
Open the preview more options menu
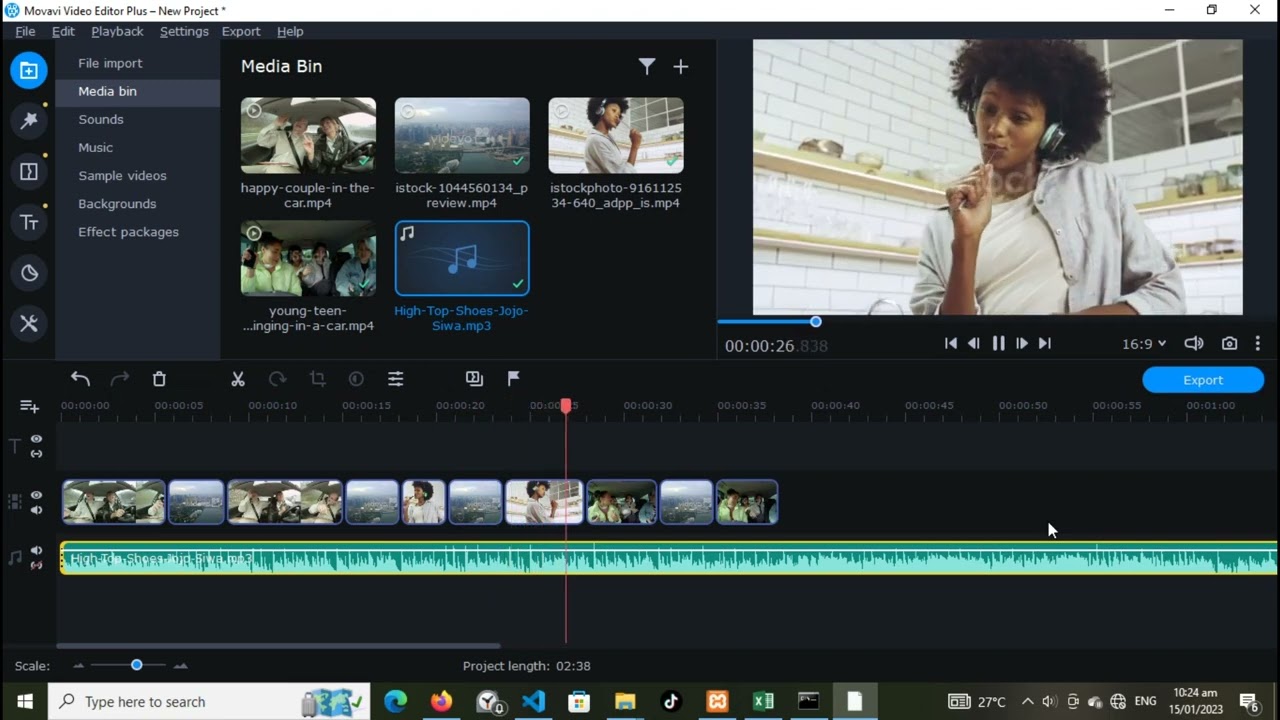(1258, 343)
